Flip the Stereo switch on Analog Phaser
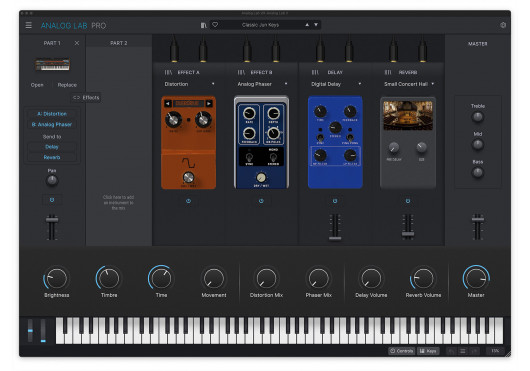Image resolution: width=530 pixels, height=371 pixels. 273,158
